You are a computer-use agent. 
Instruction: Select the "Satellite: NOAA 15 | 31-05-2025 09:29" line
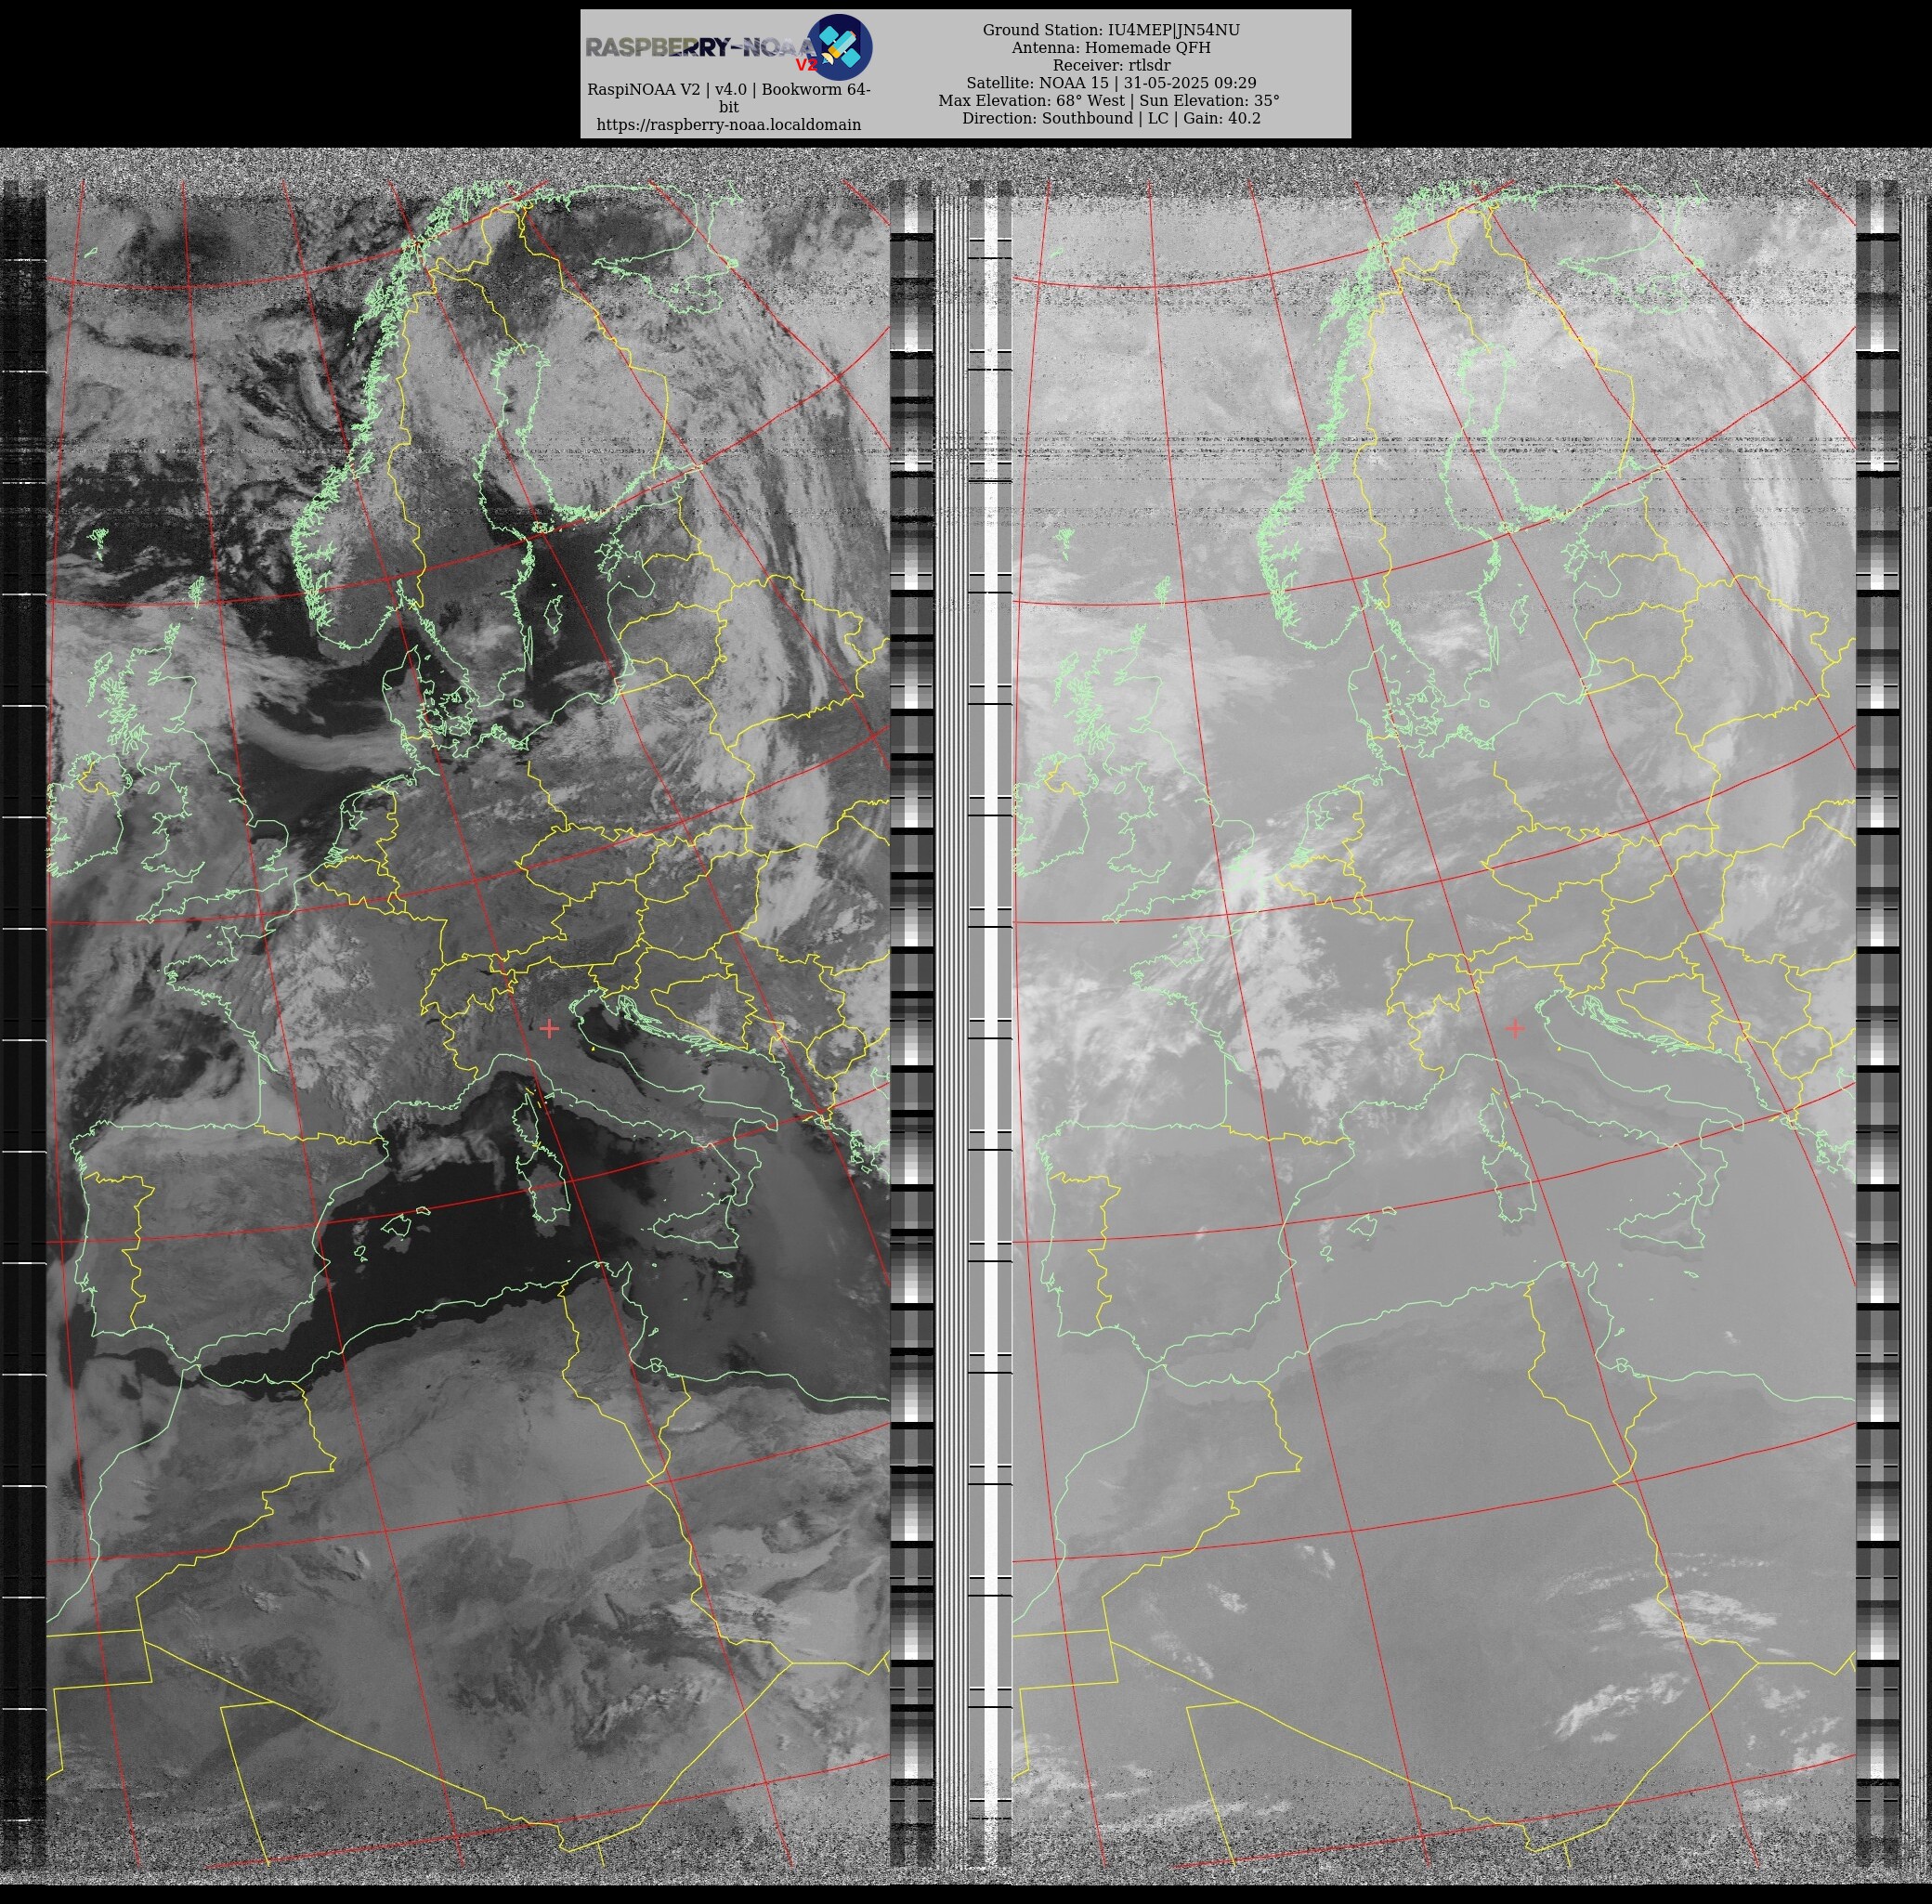coord(1111,83)
